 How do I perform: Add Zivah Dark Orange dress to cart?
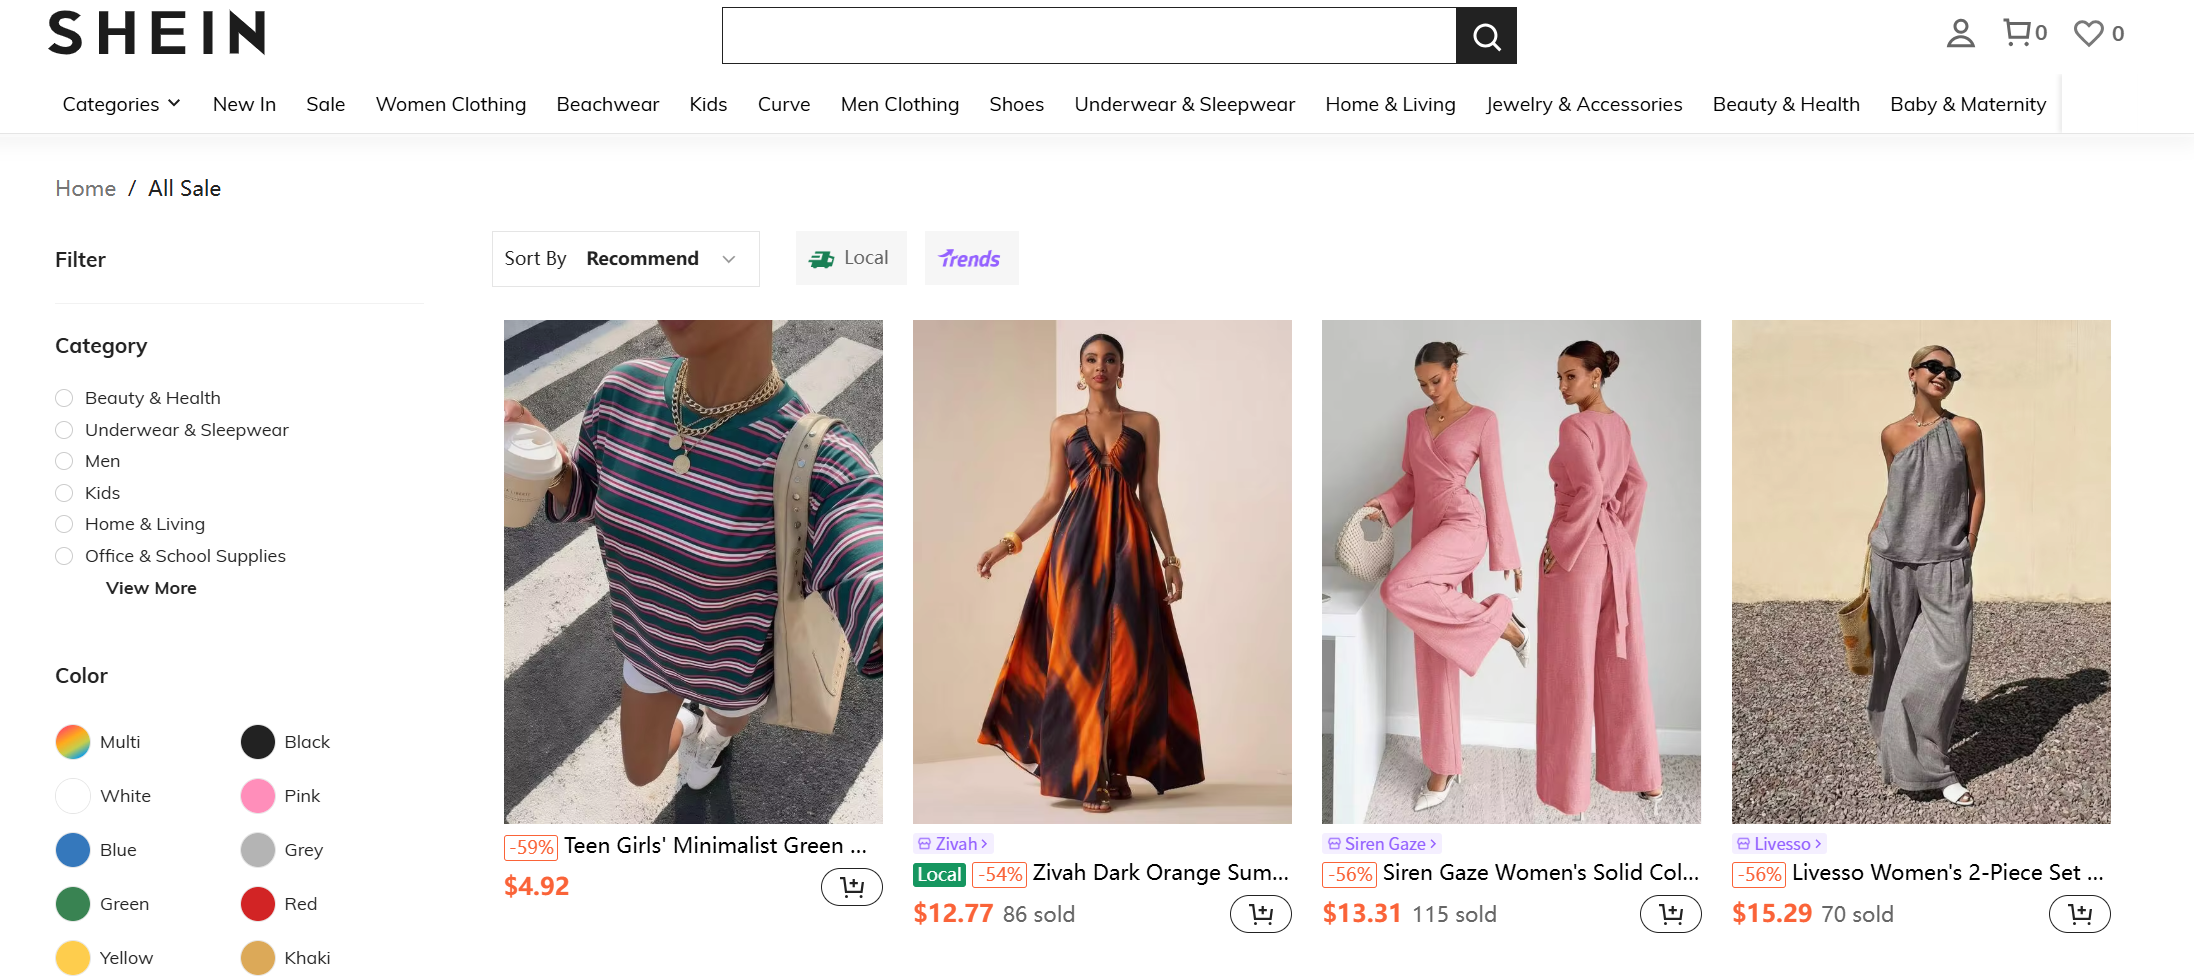(x=1261, y=914)
